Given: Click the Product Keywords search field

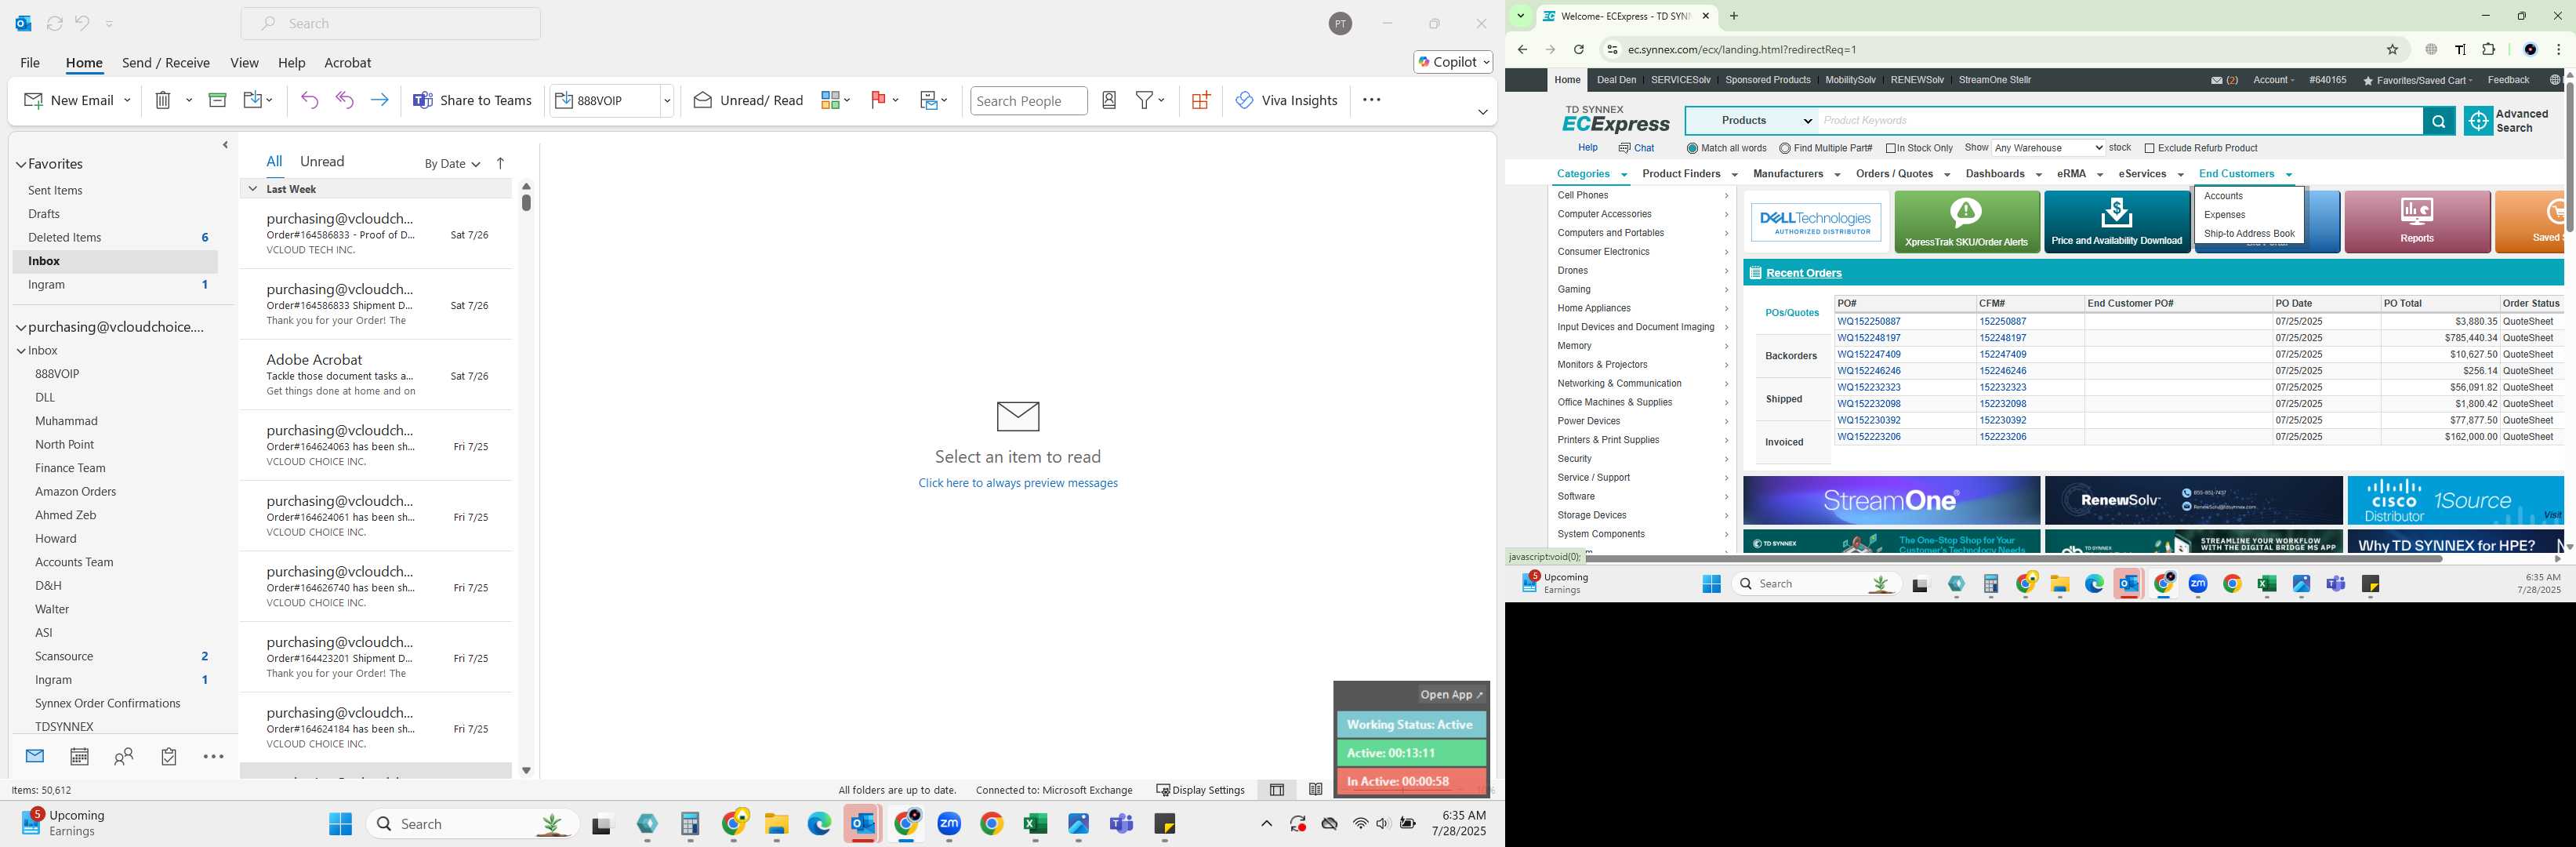Looking at the screenshot, I should click(x=2120, y=121).
